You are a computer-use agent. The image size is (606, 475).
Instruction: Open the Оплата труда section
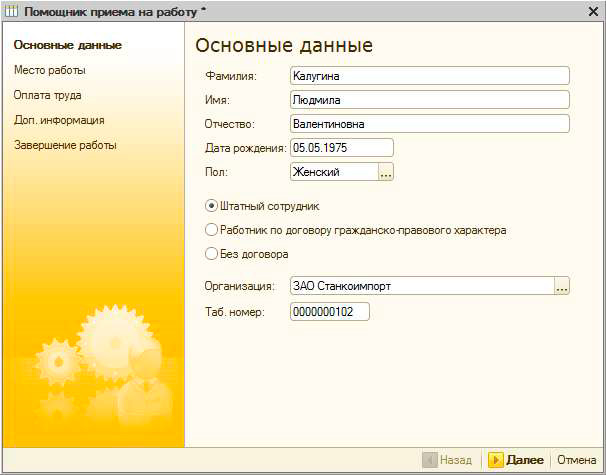pos(48,95)
